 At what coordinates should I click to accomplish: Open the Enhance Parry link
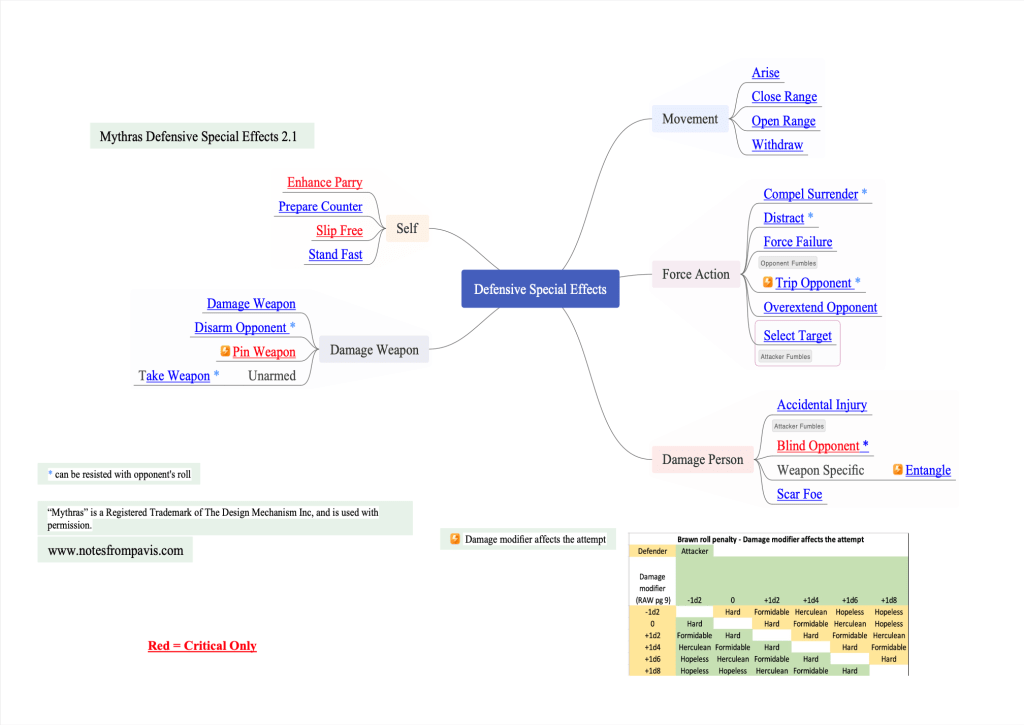pyautogui.click(x=324, y=182)
